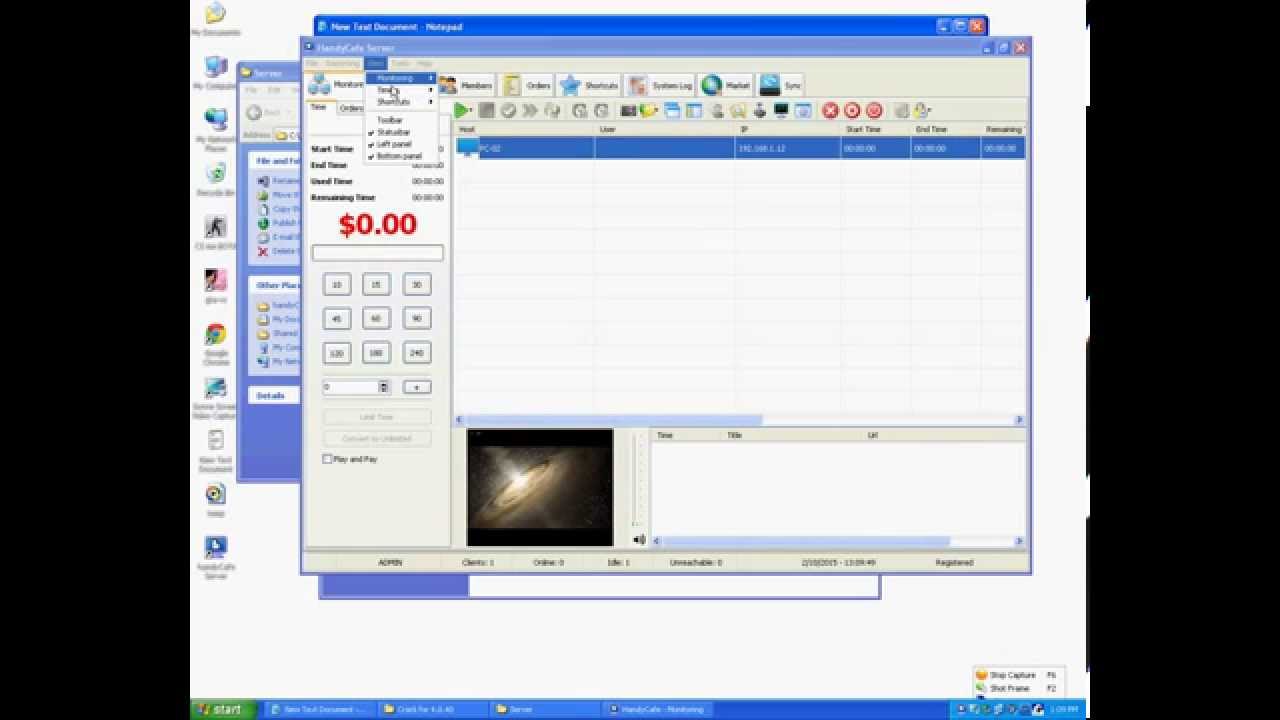The height and width of the screenshot is (720, 1280).
Task: Open the System Log section
Action: pos(660,86)
